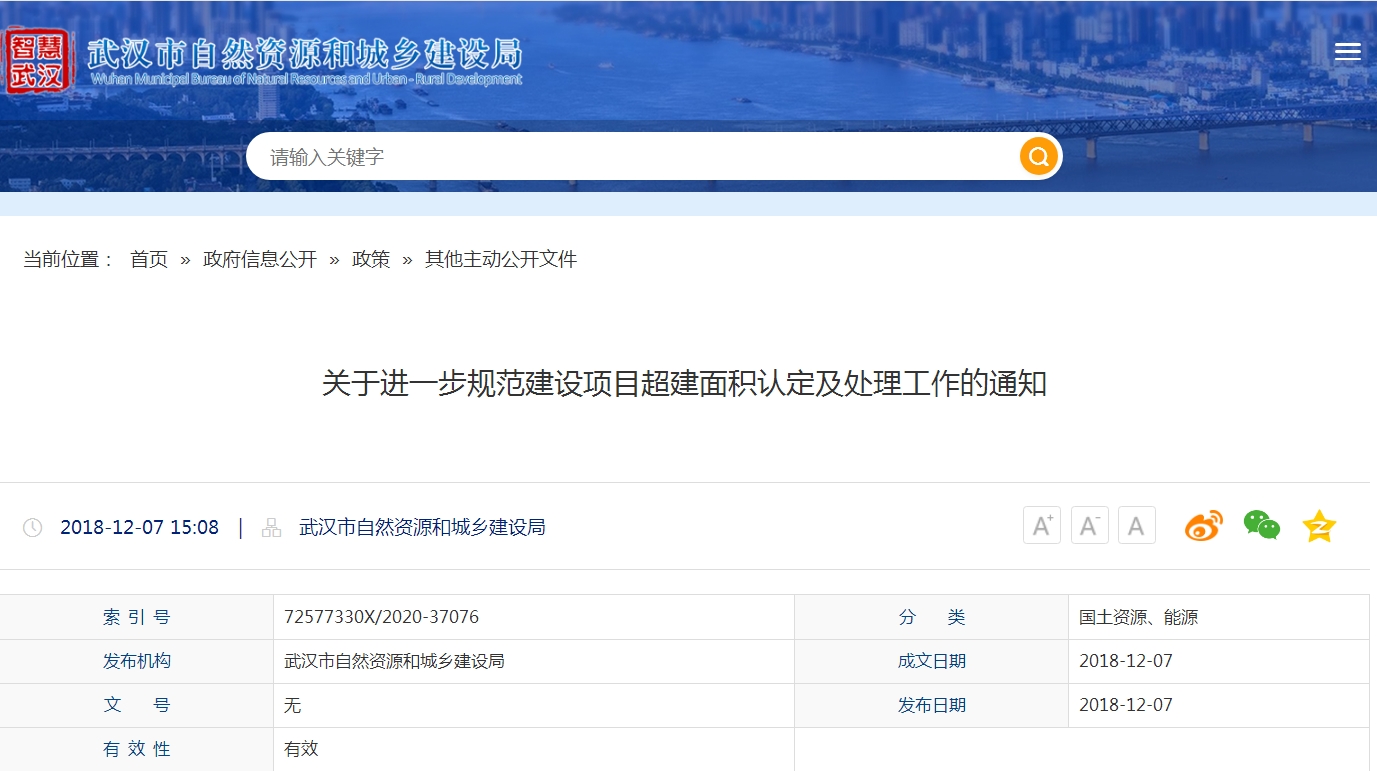The width and height of the screenshot is (1377, 771).
Task: Click source 武汉市自然资源和城乡建设局 beside timestamp
Action: pos(422,527)
